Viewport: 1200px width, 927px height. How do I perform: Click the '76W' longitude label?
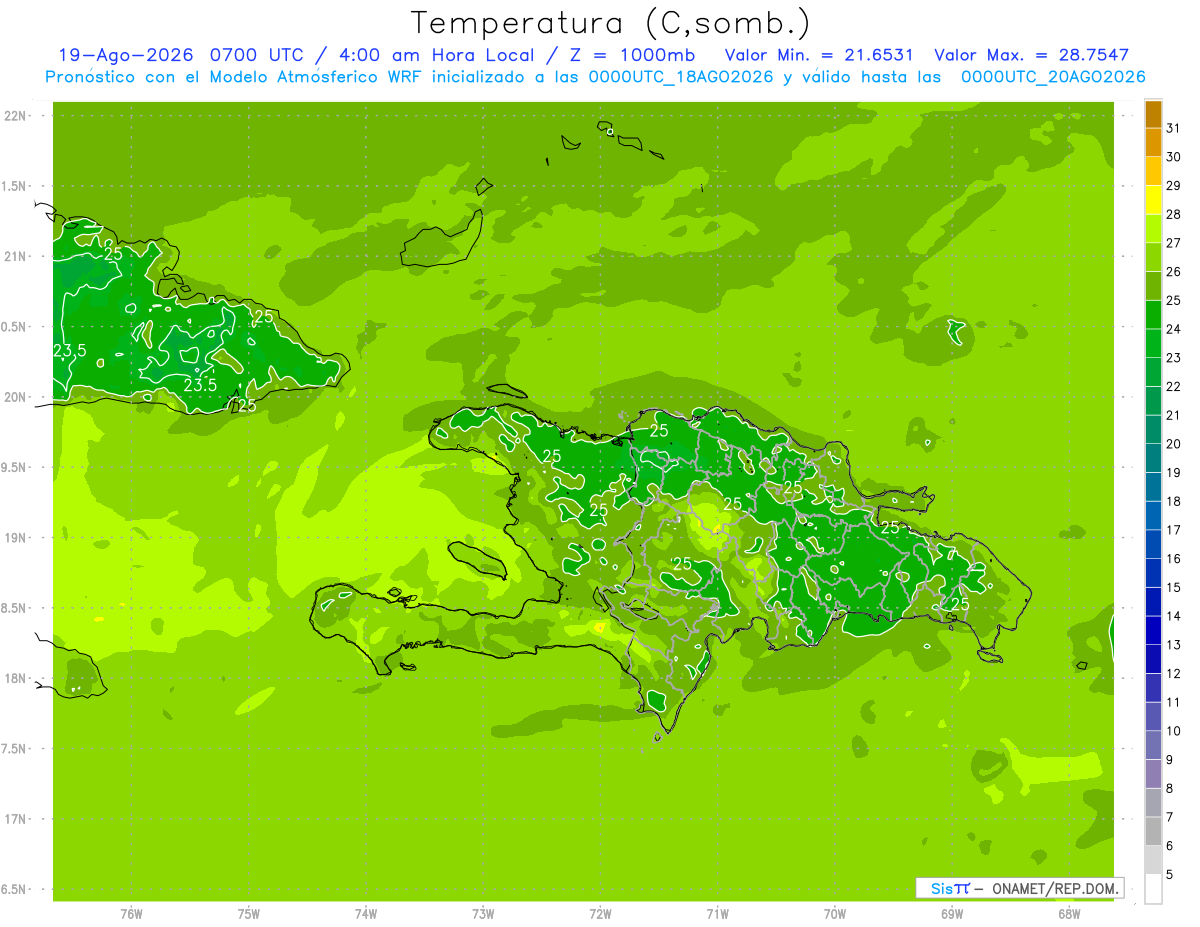tap(131, 914)
